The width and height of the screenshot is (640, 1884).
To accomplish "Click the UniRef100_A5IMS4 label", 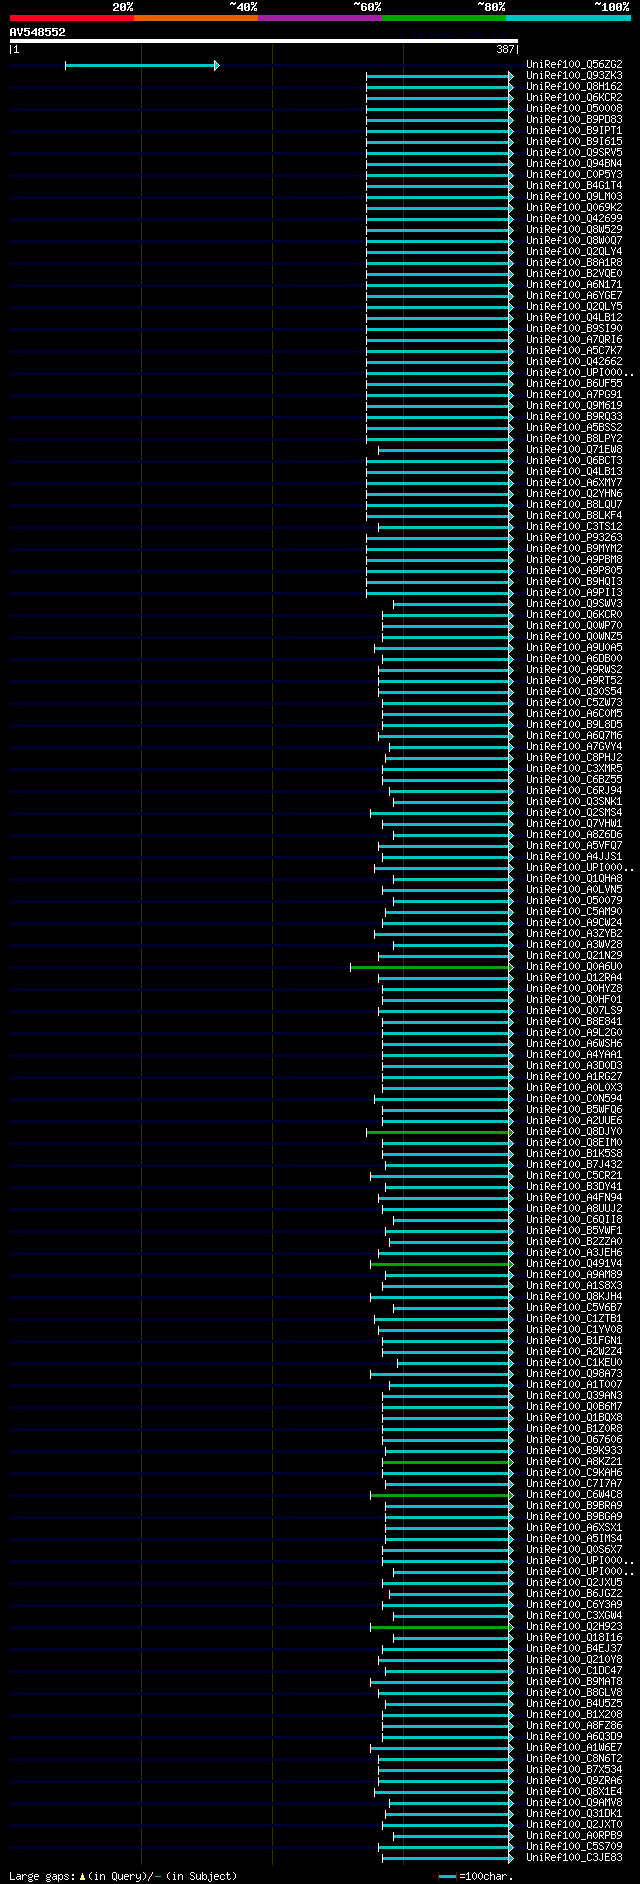I will 574,1539.
